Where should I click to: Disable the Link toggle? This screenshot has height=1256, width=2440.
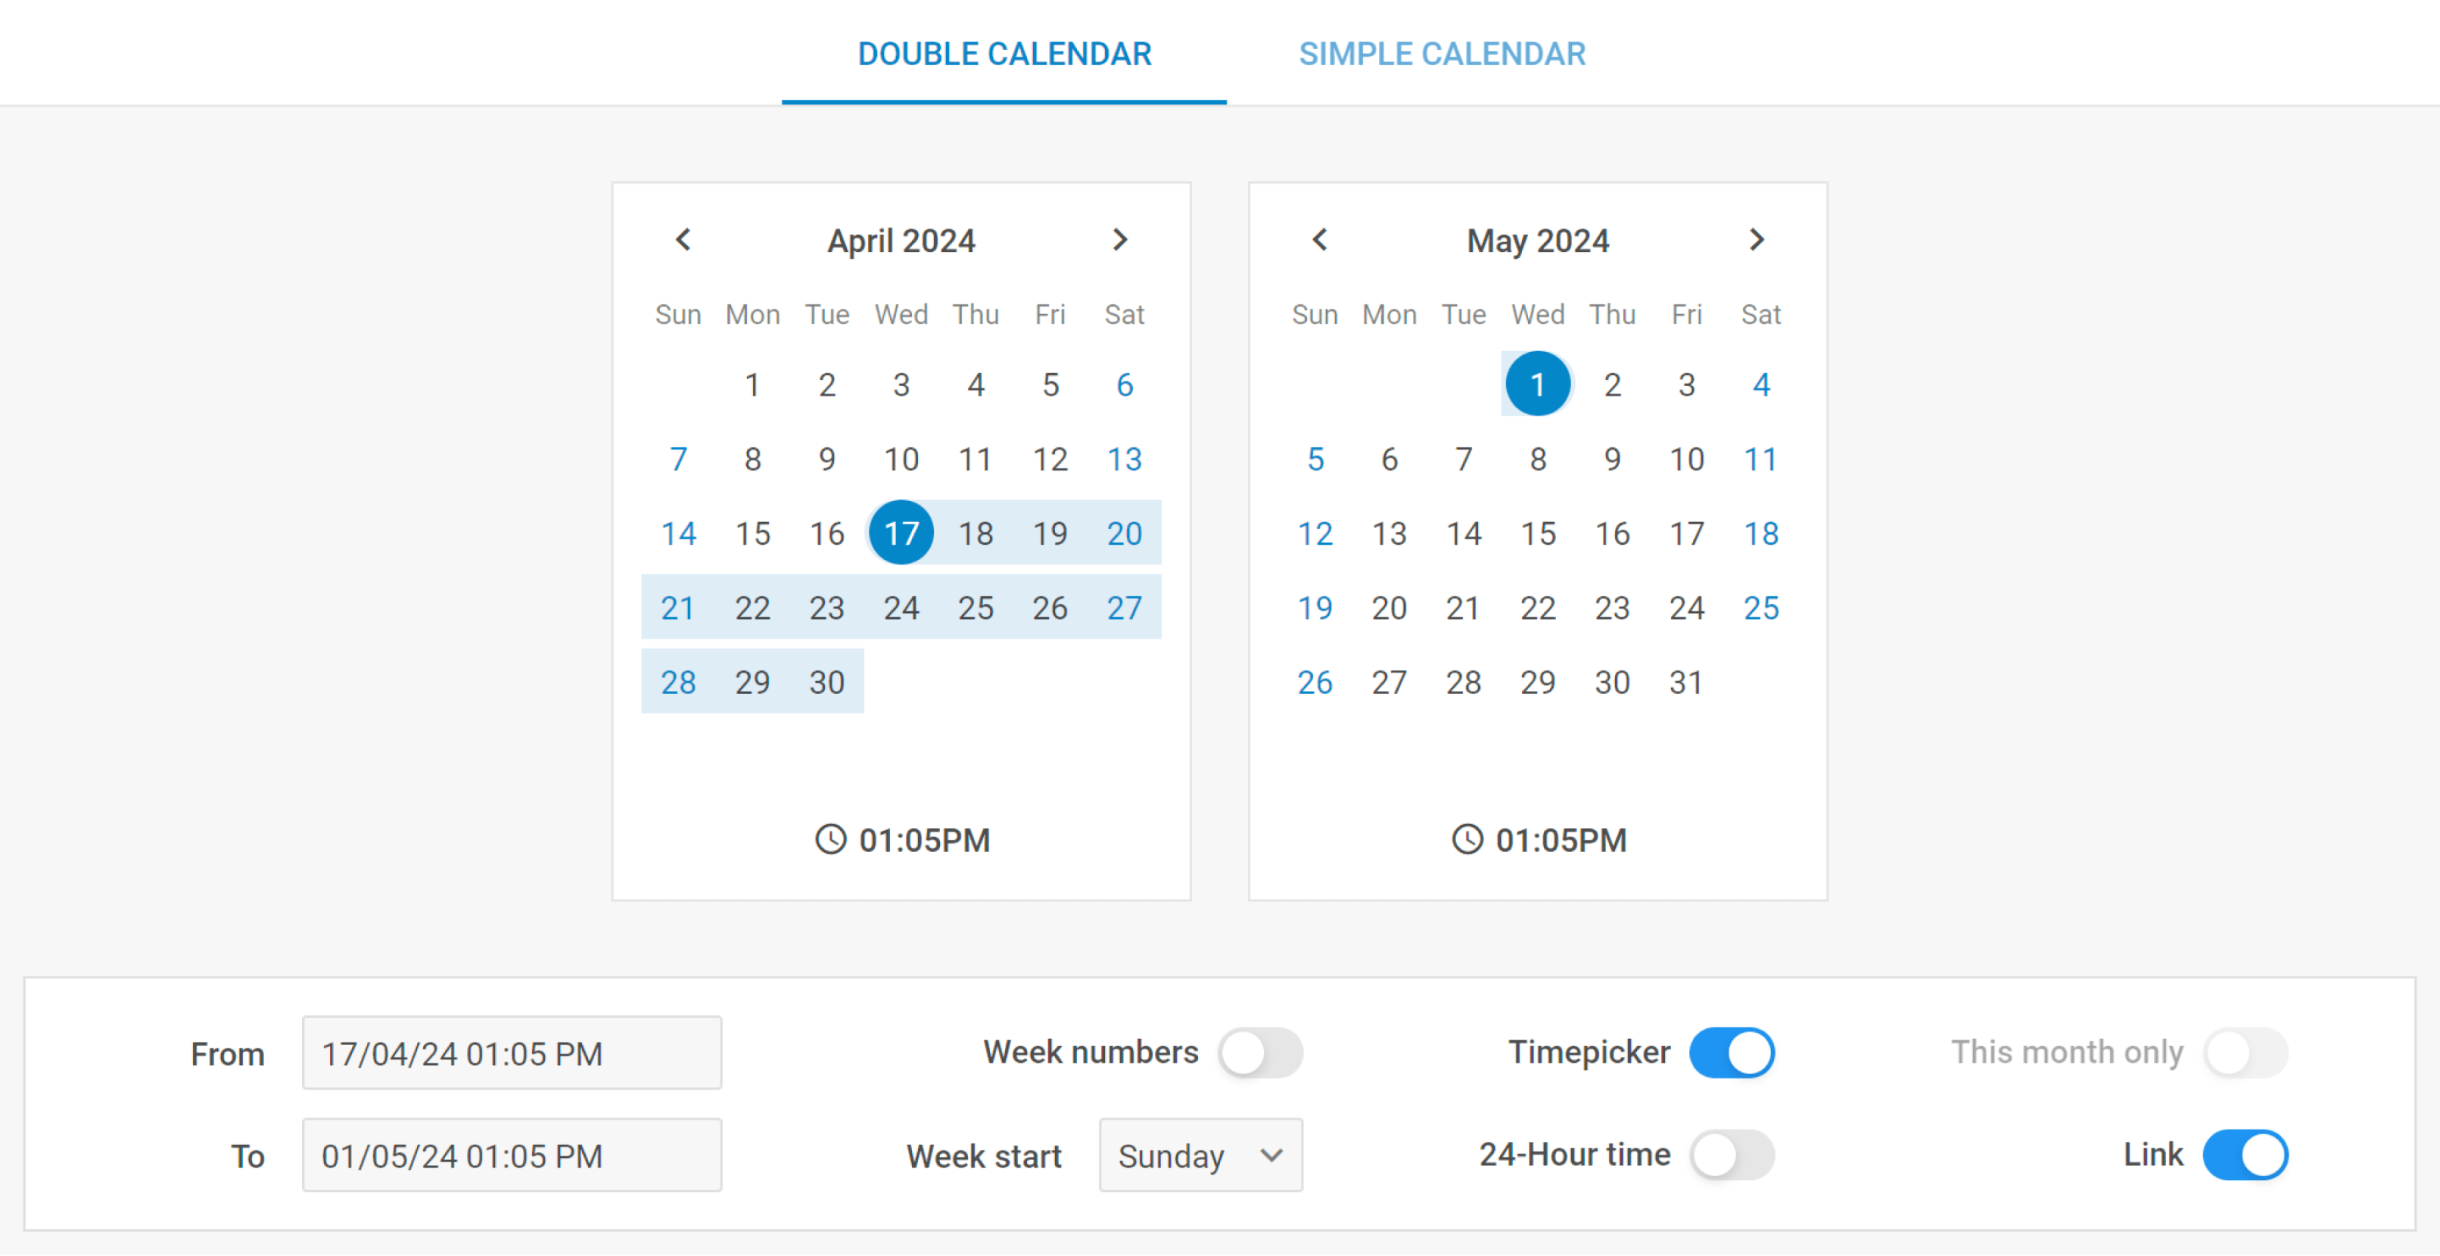(x=2246, y=1155)
